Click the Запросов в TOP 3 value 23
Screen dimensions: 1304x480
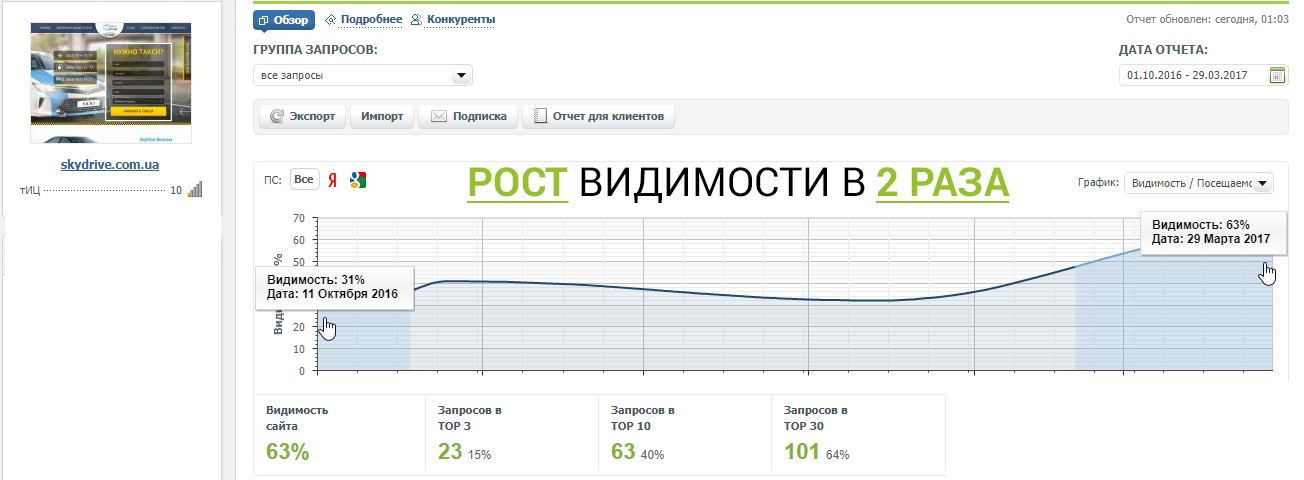tap(450, 452)
